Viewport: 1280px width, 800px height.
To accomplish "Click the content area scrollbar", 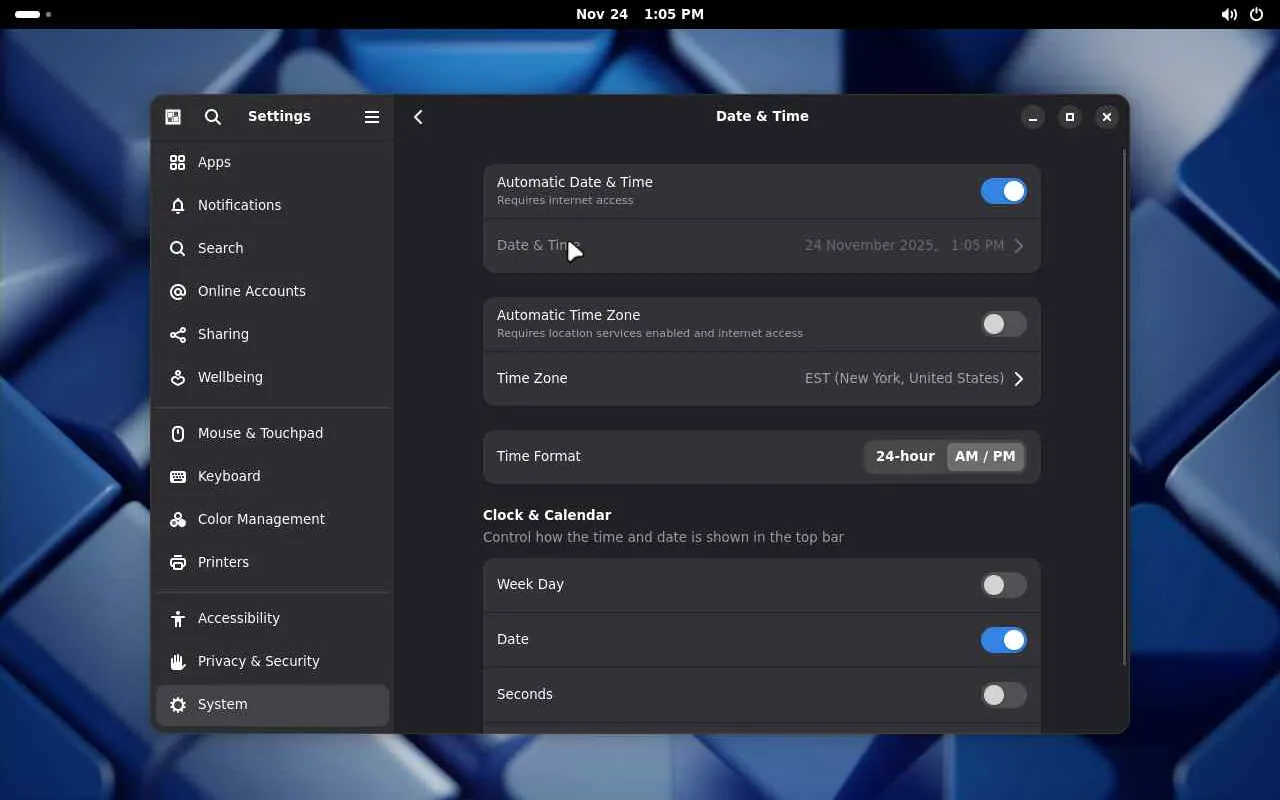I will (1125, 407).
